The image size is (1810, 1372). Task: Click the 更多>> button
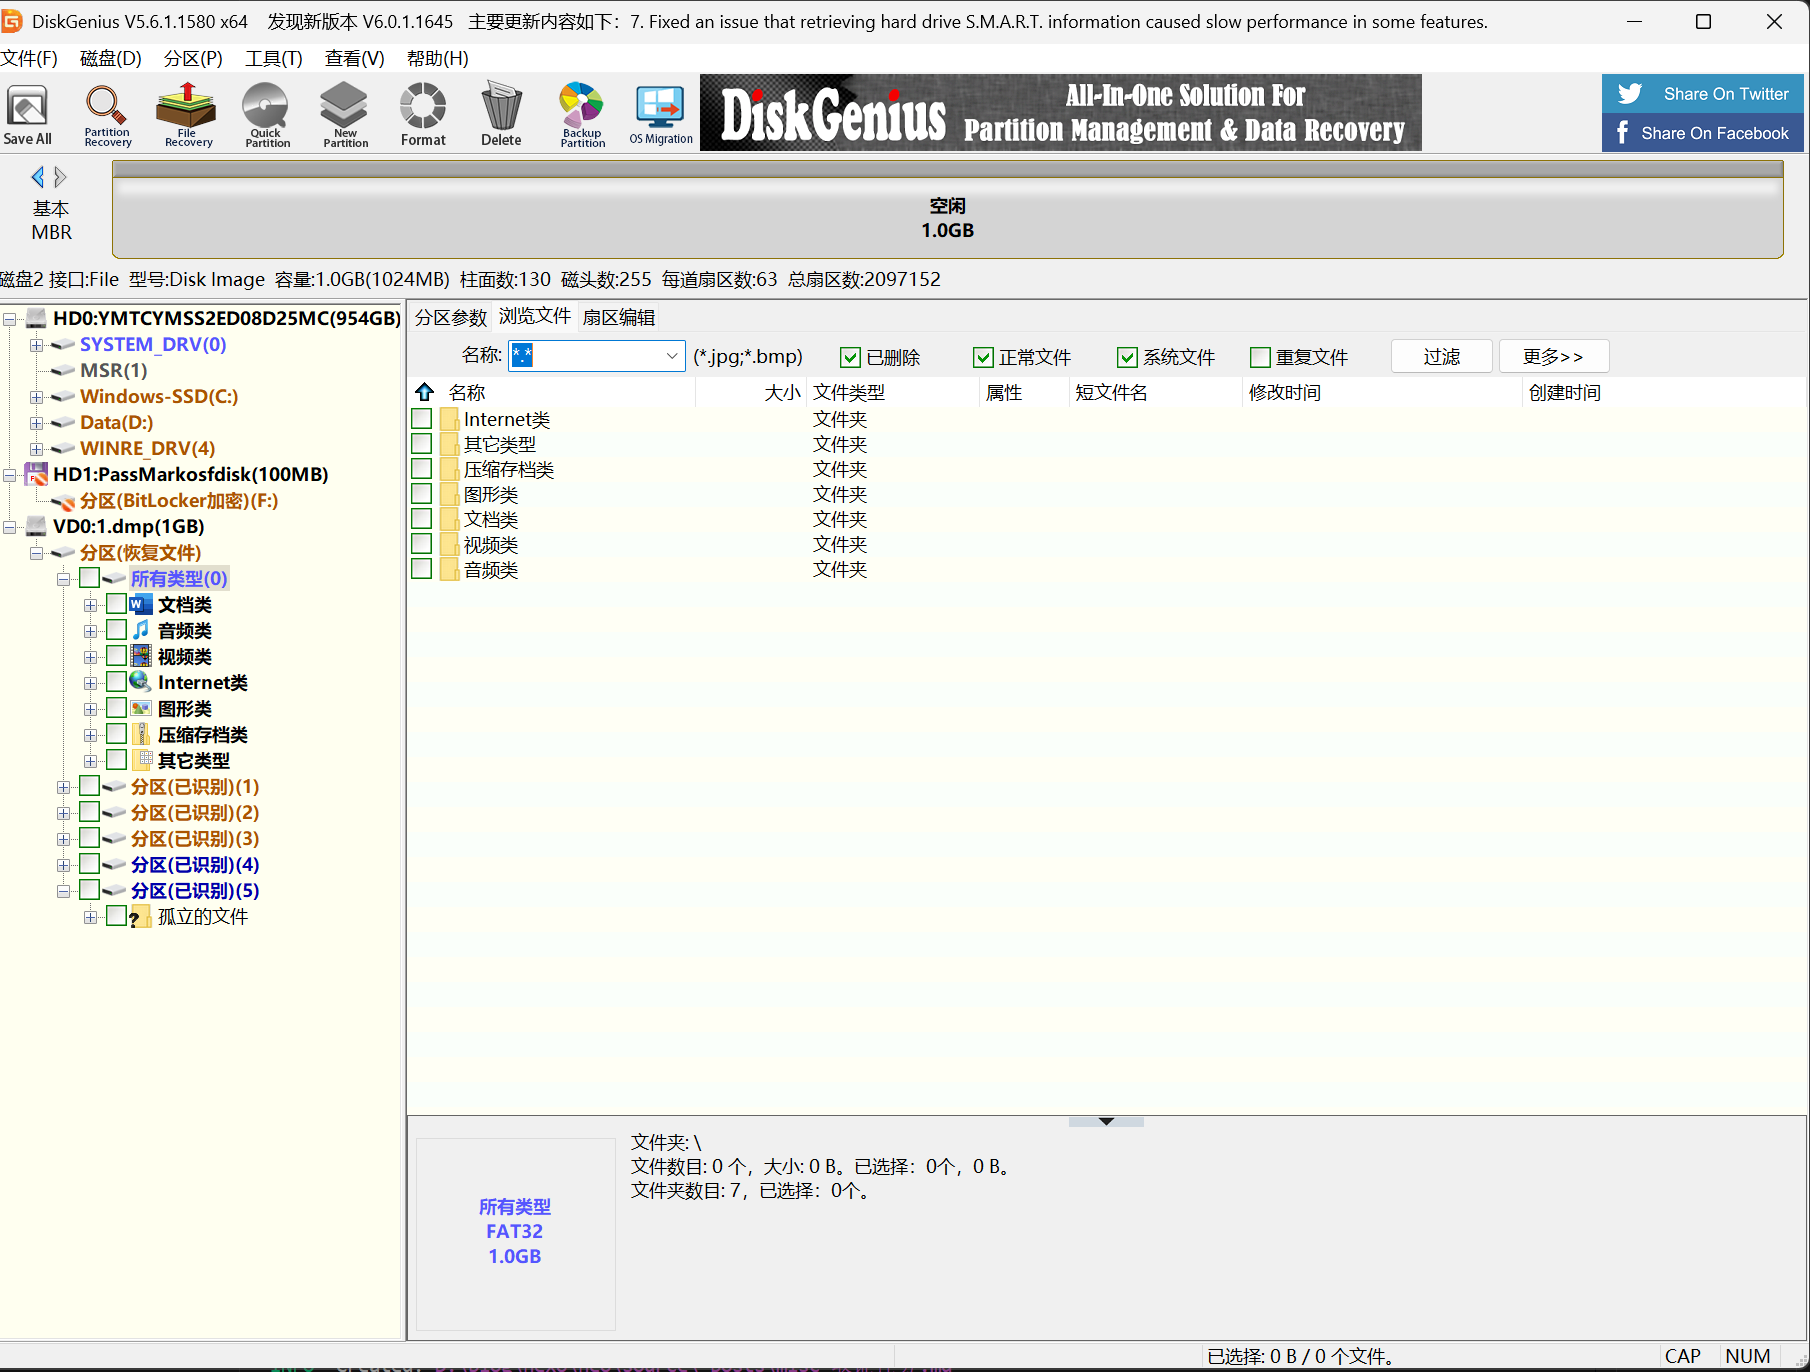tap(1554, 356)
